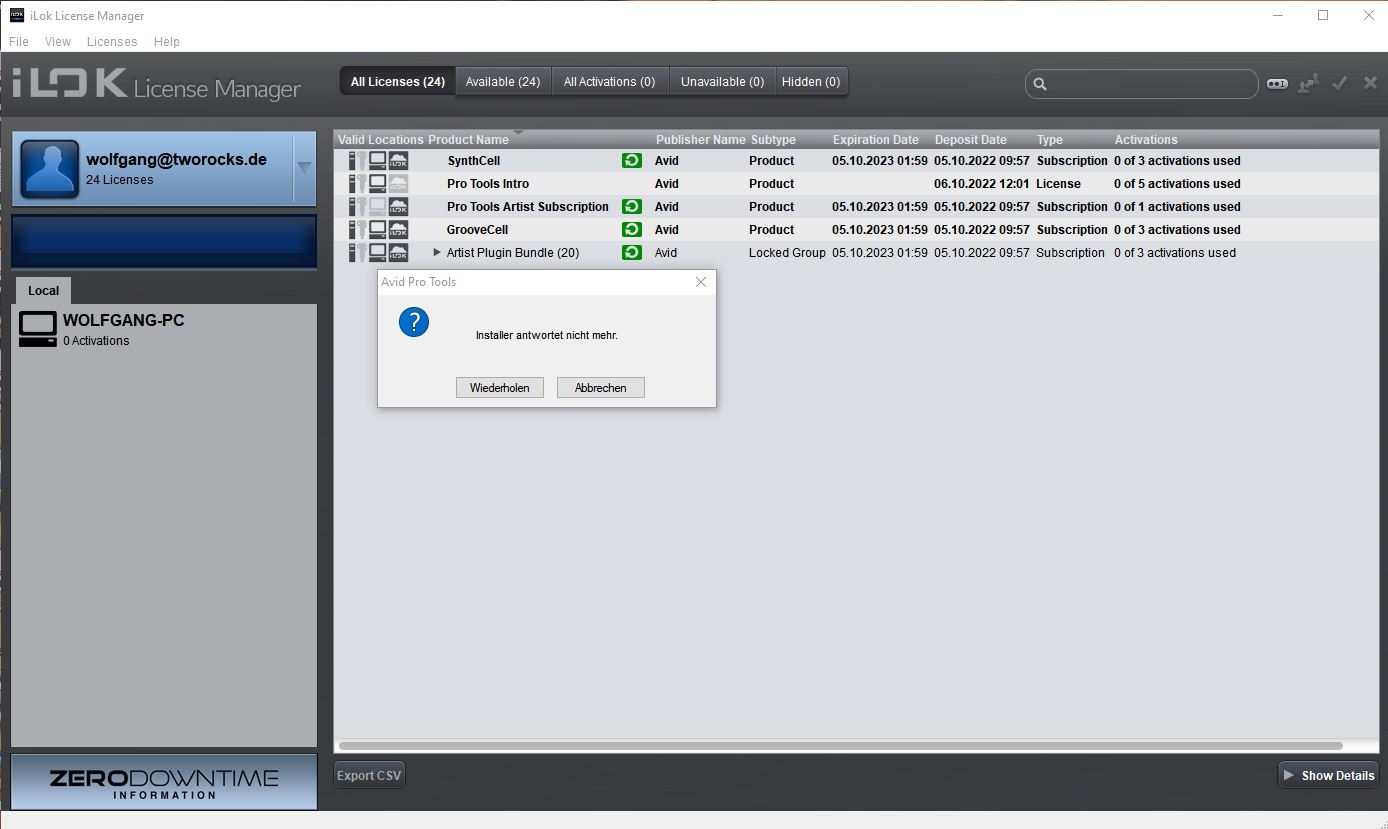The image size is (1388, 829).
Task: Sort by Valid Locations column header
Action: [x=380, y=140]
